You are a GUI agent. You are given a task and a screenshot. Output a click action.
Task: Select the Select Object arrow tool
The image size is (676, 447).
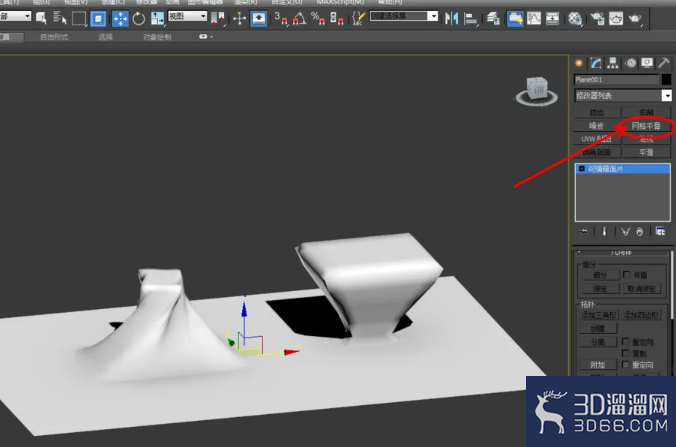pos(41,19)
